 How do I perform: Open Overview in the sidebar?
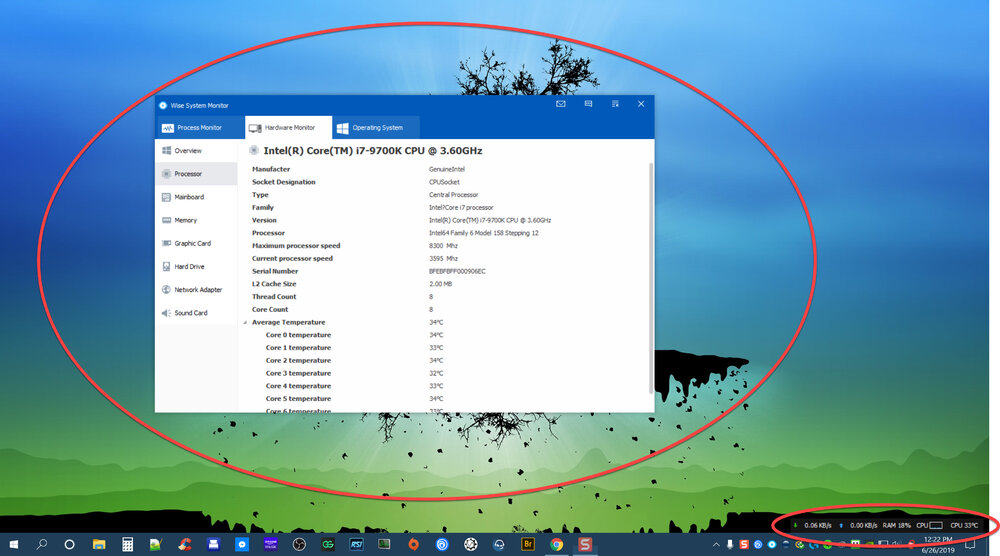tap(196, 150)
